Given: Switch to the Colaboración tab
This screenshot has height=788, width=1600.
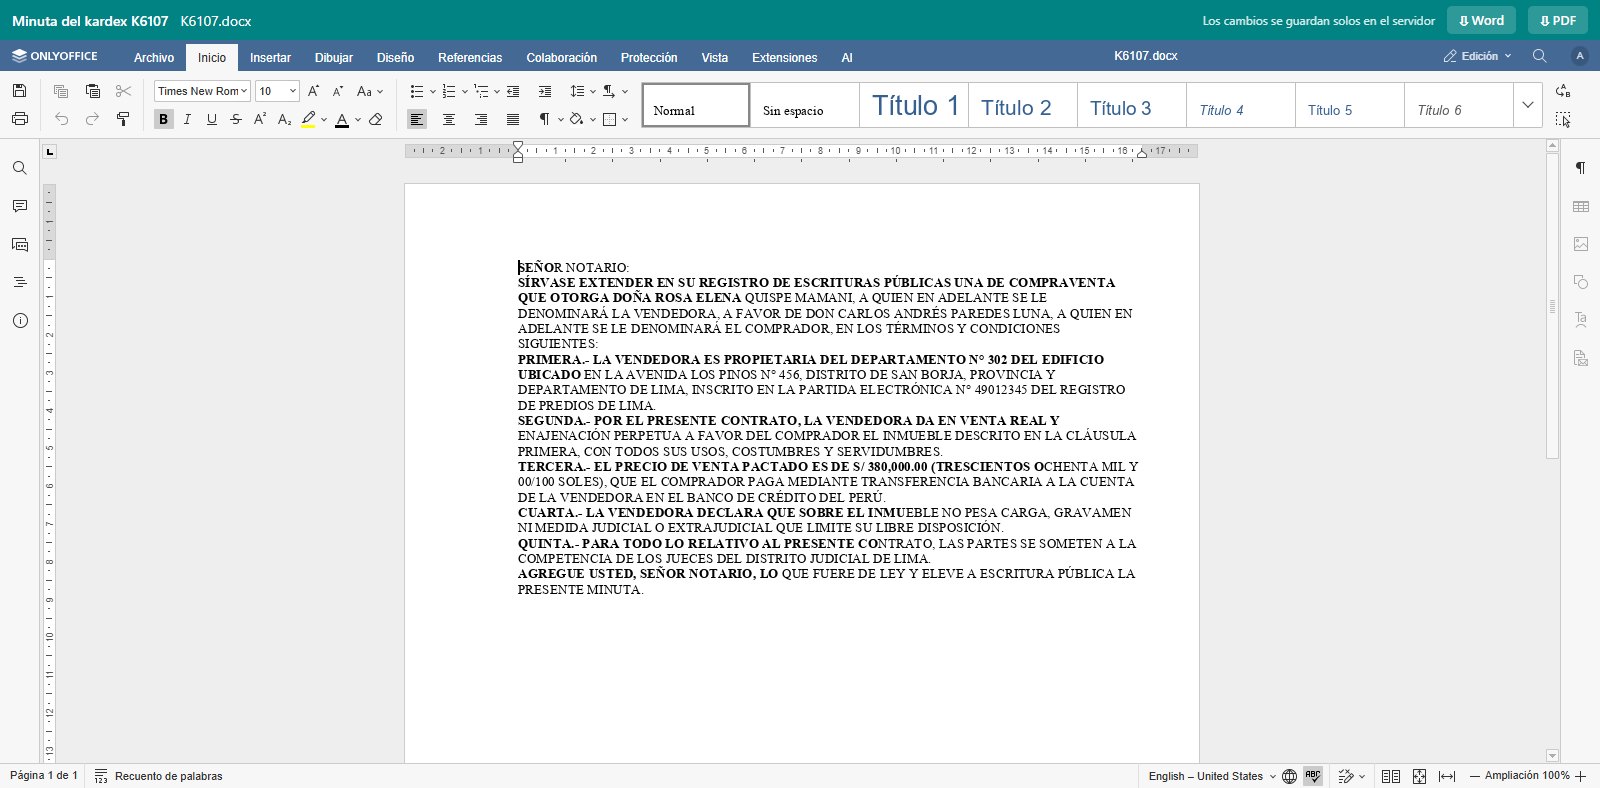Looking at the screenshot, I should (x=562, y=57).
